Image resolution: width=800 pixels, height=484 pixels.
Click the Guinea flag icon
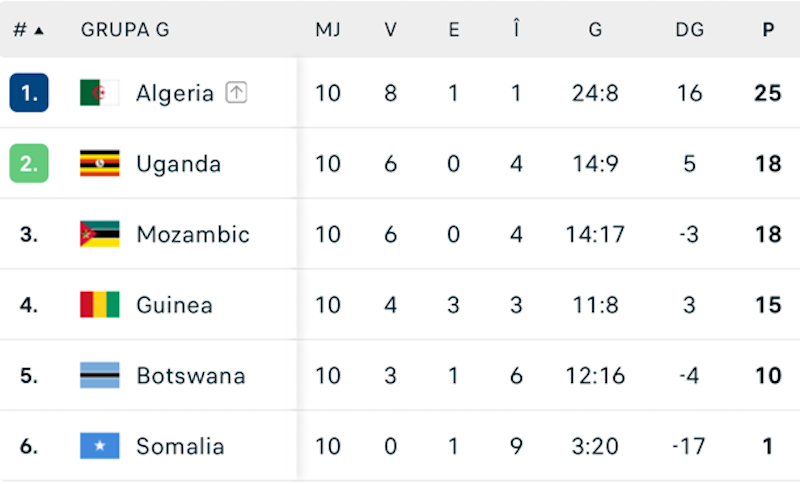100,305
